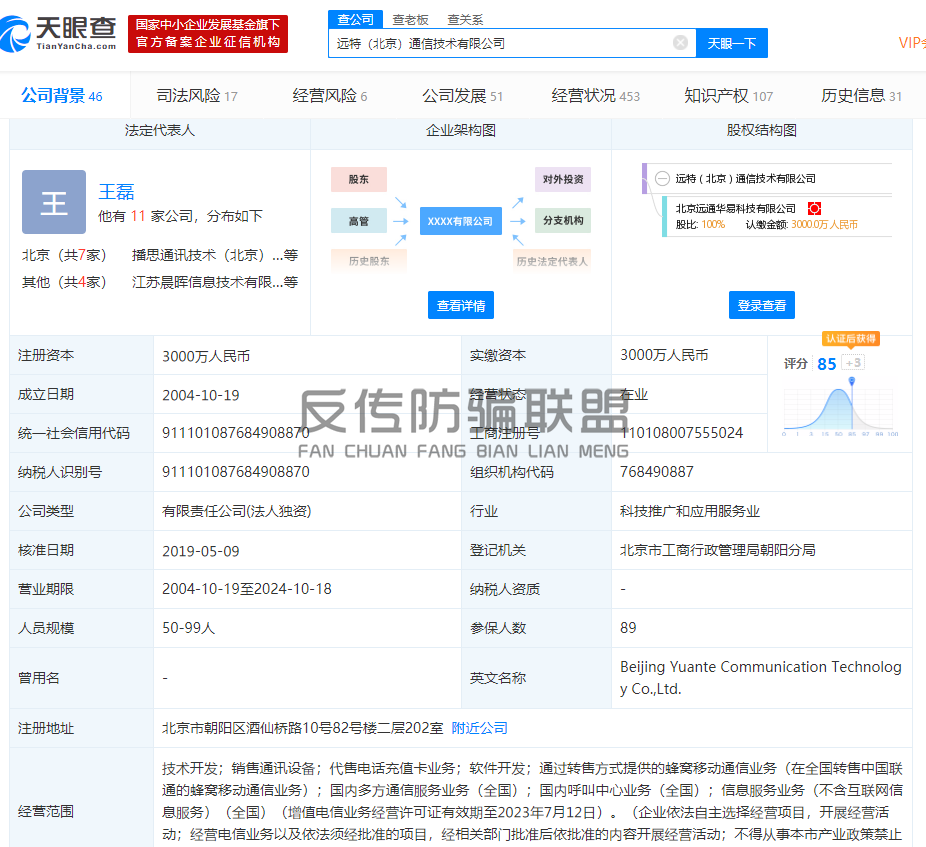926x847 pixels.
Task: Click the 登录查看 button under the equity structure
Action: click(761, 306)
